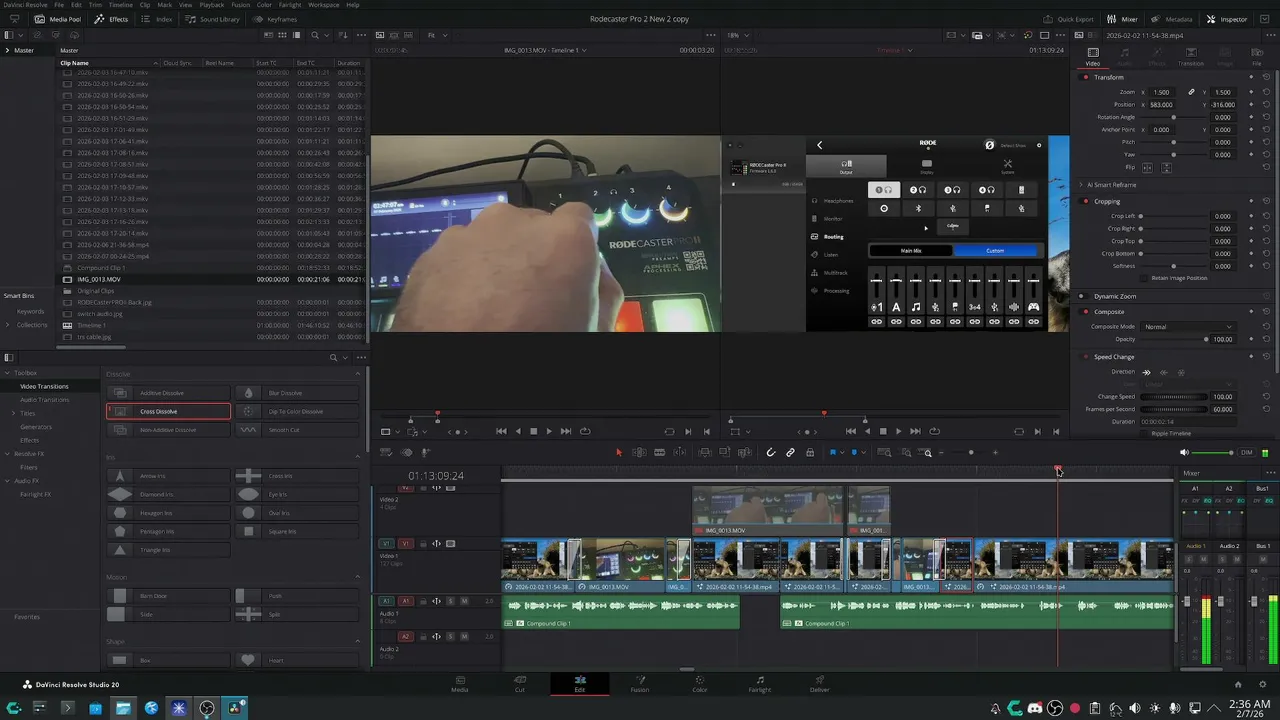The width and height of the screenshot is (1280, 720).
Task: Check the Retain Image Position box
Action: (x=1146, y=278)
